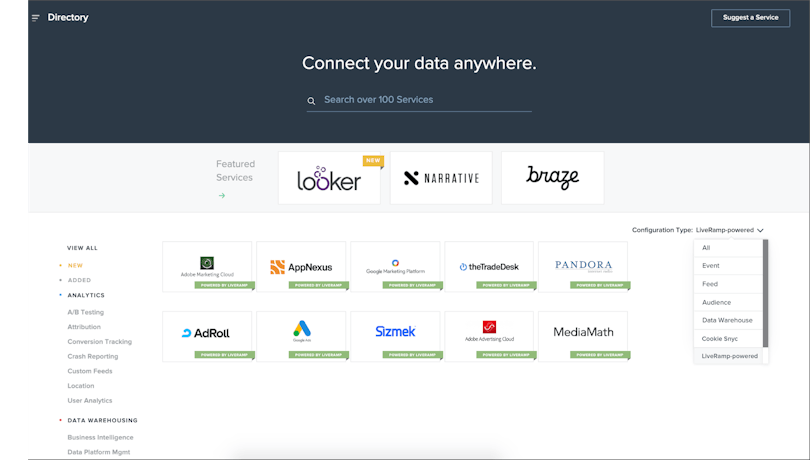Open the Adobe Advertising Cloud tile

tap(489, 336)
